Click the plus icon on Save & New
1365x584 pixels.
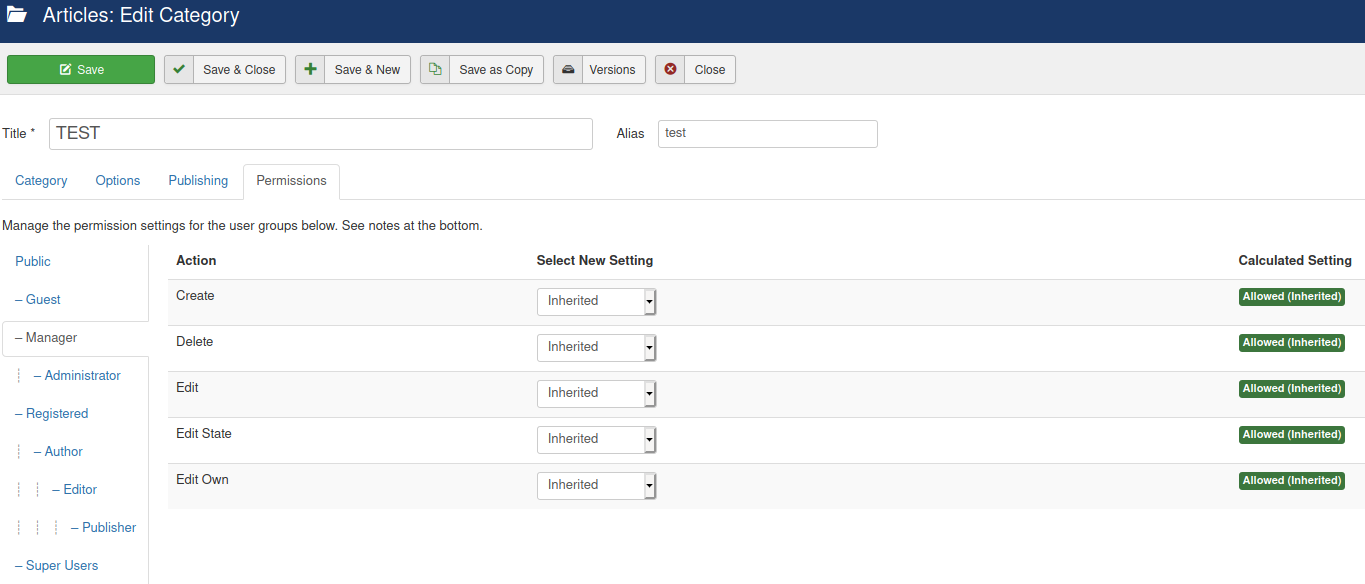310,70
